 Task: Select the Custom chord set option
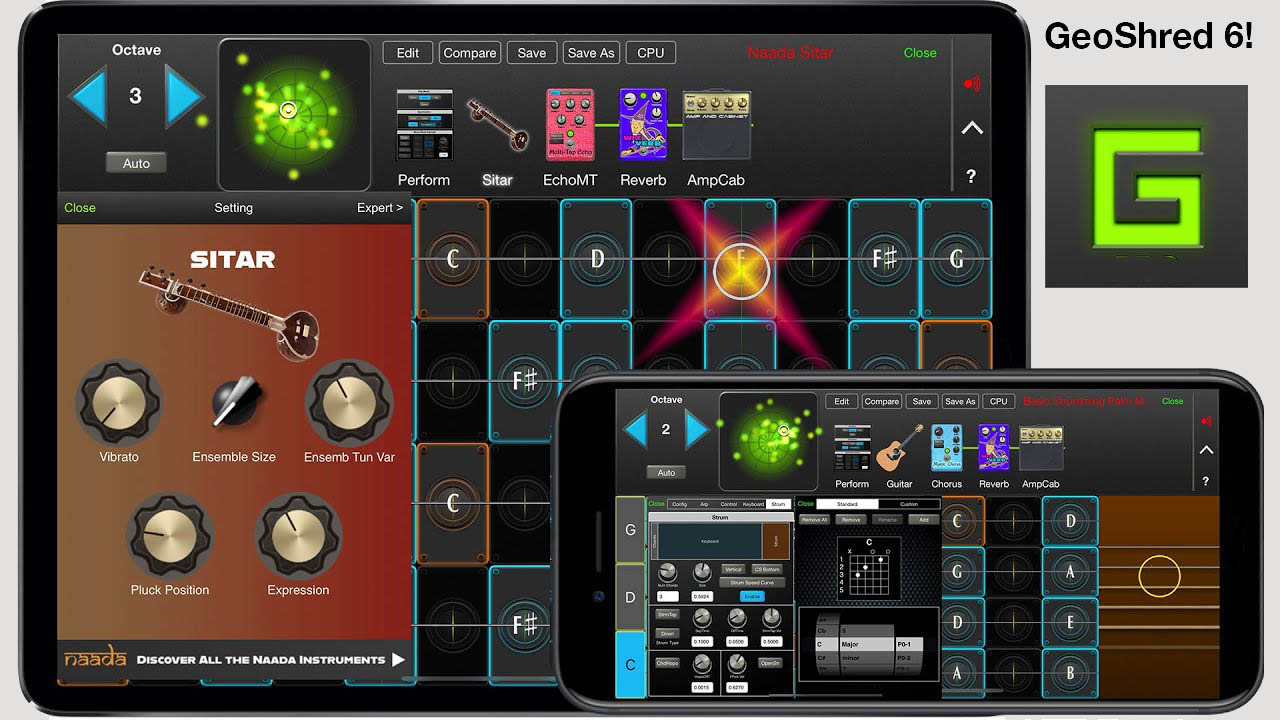point(909,504)
